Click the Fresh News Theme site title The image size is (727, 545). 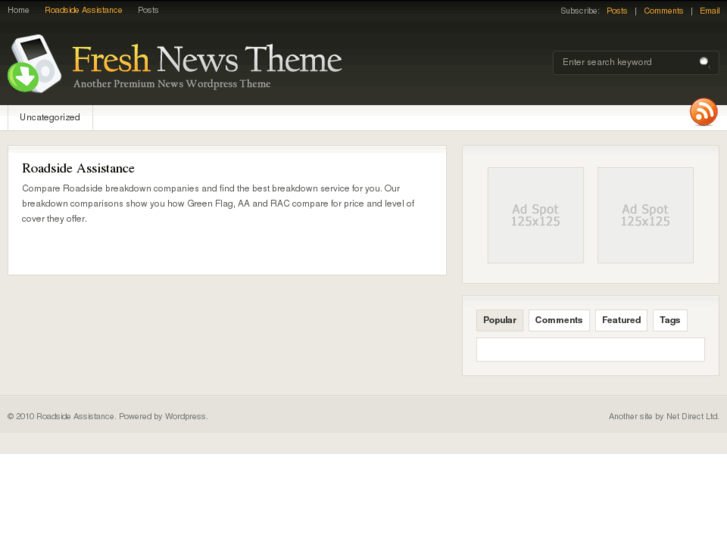click(x=207, y=59)
